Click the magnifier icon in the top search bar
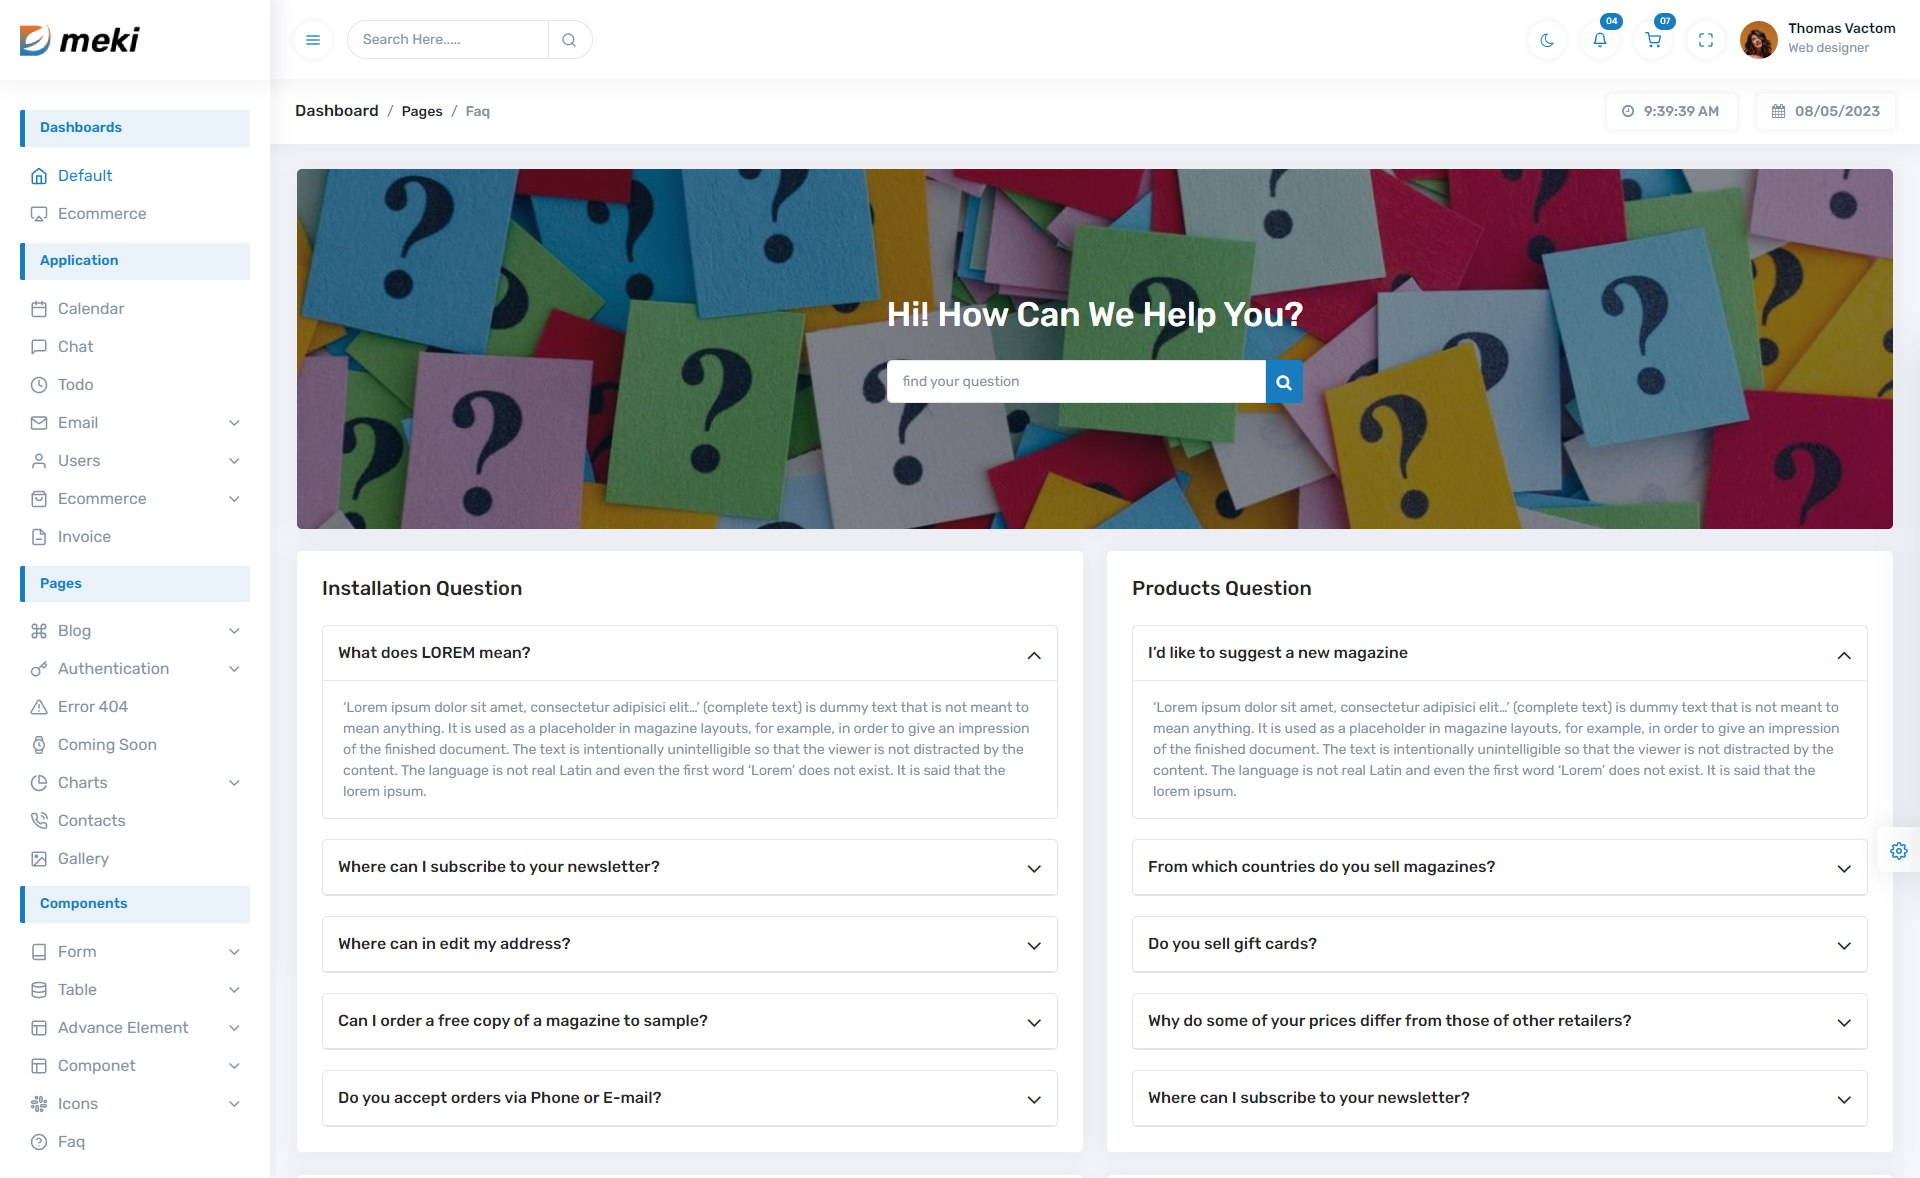 569,40
